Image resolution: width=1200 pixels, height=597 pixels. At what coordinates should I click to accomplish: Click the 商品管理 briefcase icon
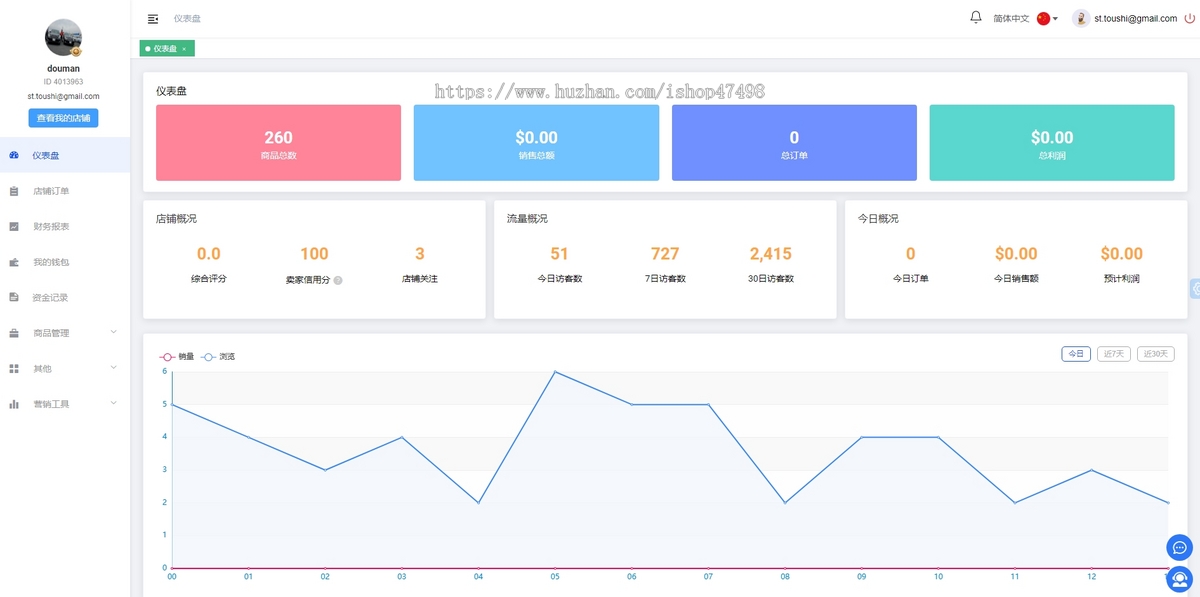[x=14, y=333]
